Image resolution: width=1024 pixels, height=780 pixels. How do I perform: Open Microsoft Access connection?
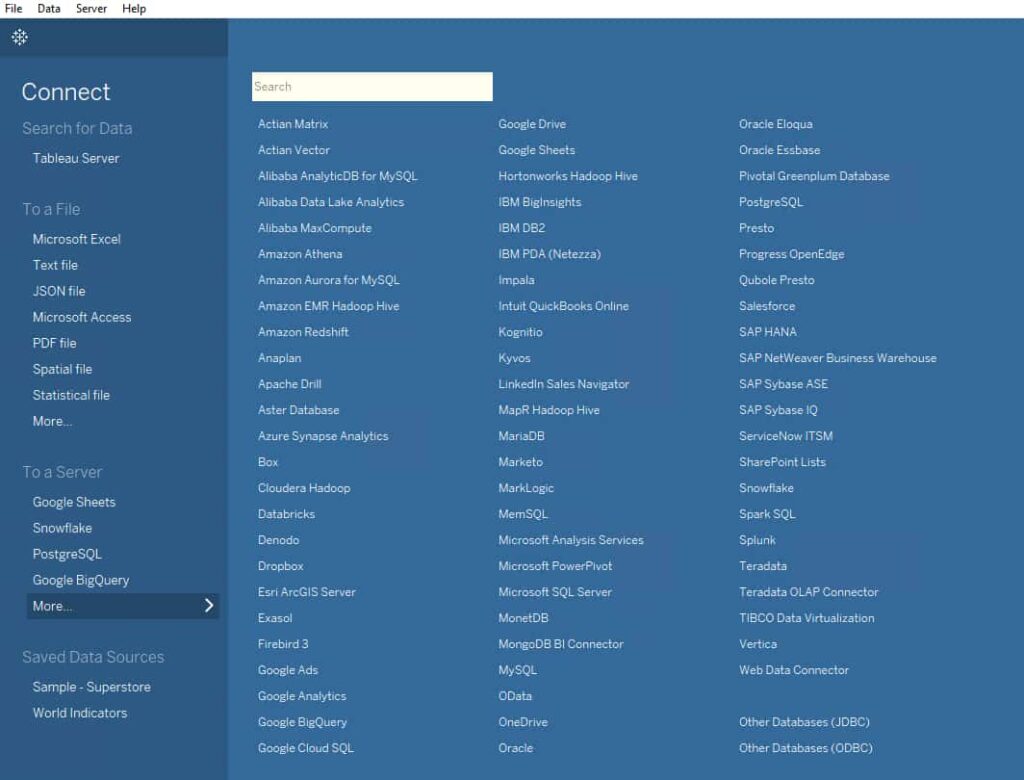click(x=82, y=317)
